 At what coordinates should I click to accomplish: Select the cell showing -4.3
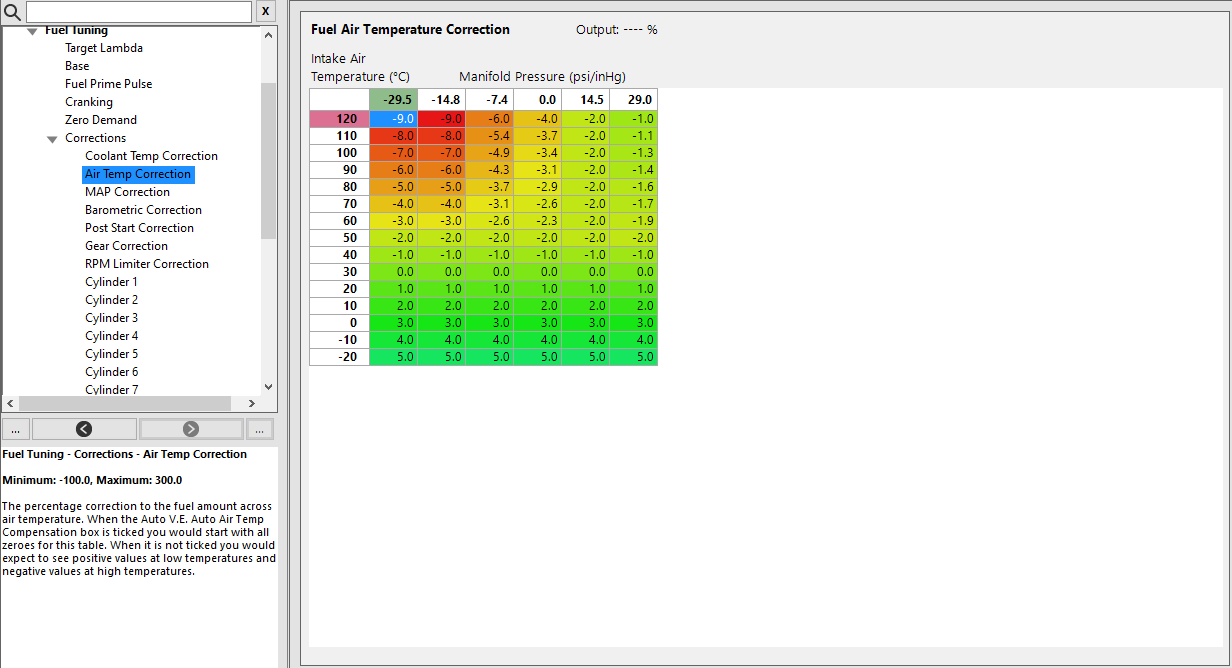click(x=490, y=169)
